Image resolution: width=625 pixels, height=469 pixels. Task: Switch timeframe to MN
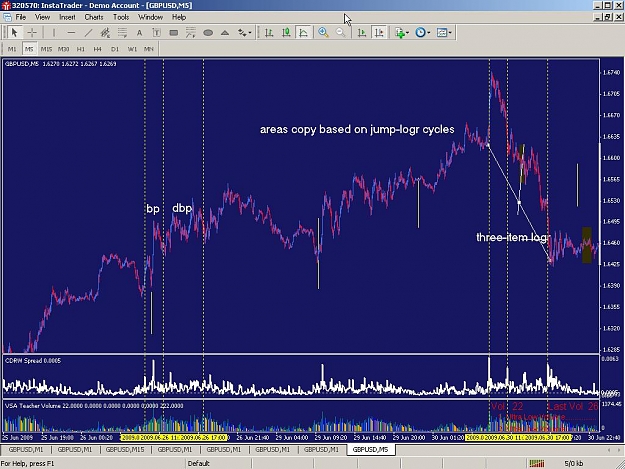pos(149,49)
